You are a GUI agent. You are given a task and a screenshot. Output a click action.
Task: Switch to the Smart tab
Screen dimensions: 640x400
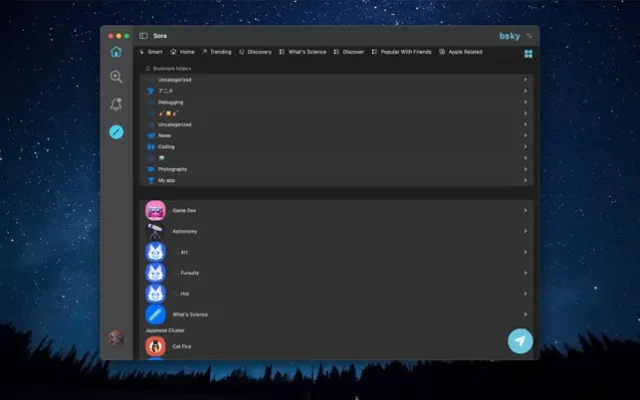click(151, 52)
